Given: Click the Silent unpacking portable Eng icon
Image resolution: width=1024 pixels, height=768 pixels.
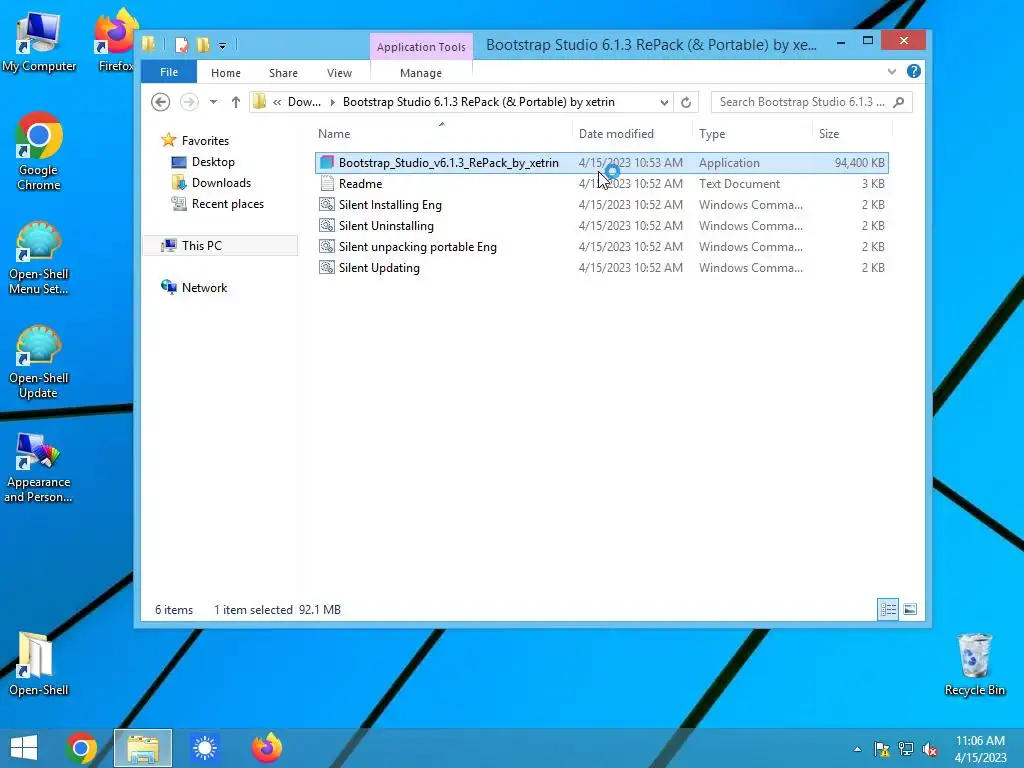Looking at the screenshot, I should [327, 246].
